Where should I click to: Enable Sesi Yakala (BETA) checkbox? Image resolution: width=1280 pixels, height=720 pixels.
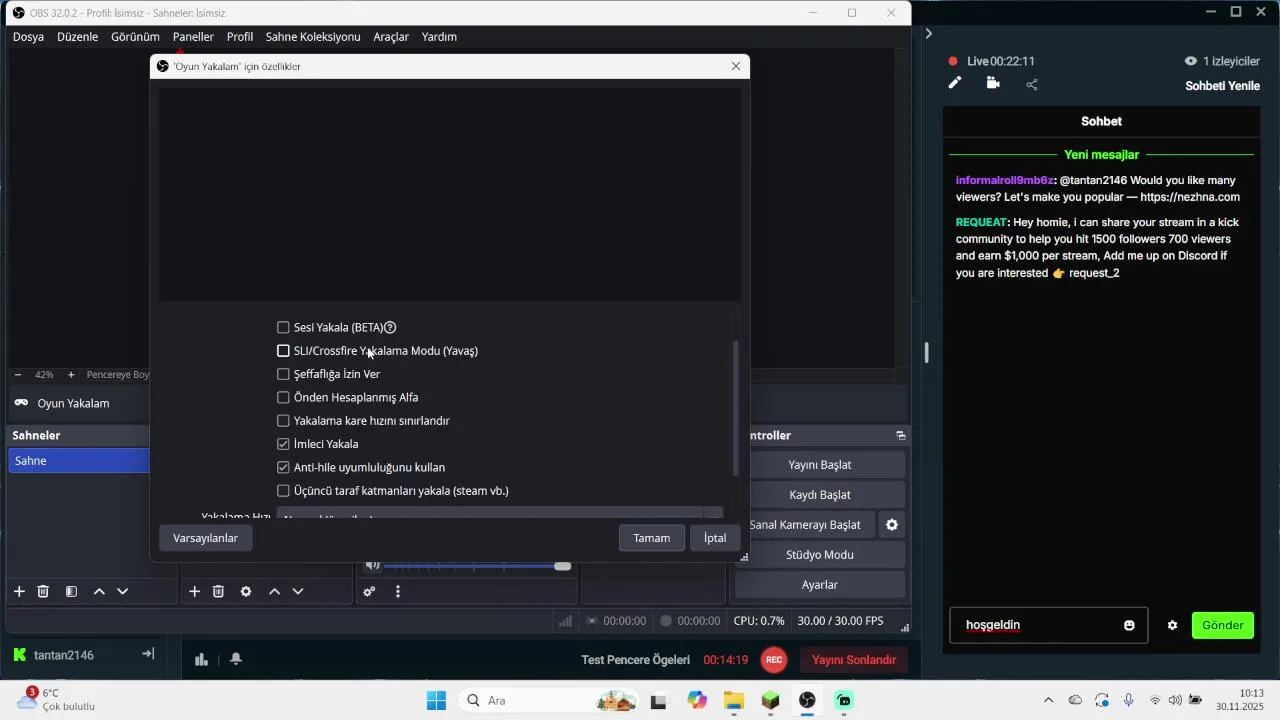click(283, 327)
